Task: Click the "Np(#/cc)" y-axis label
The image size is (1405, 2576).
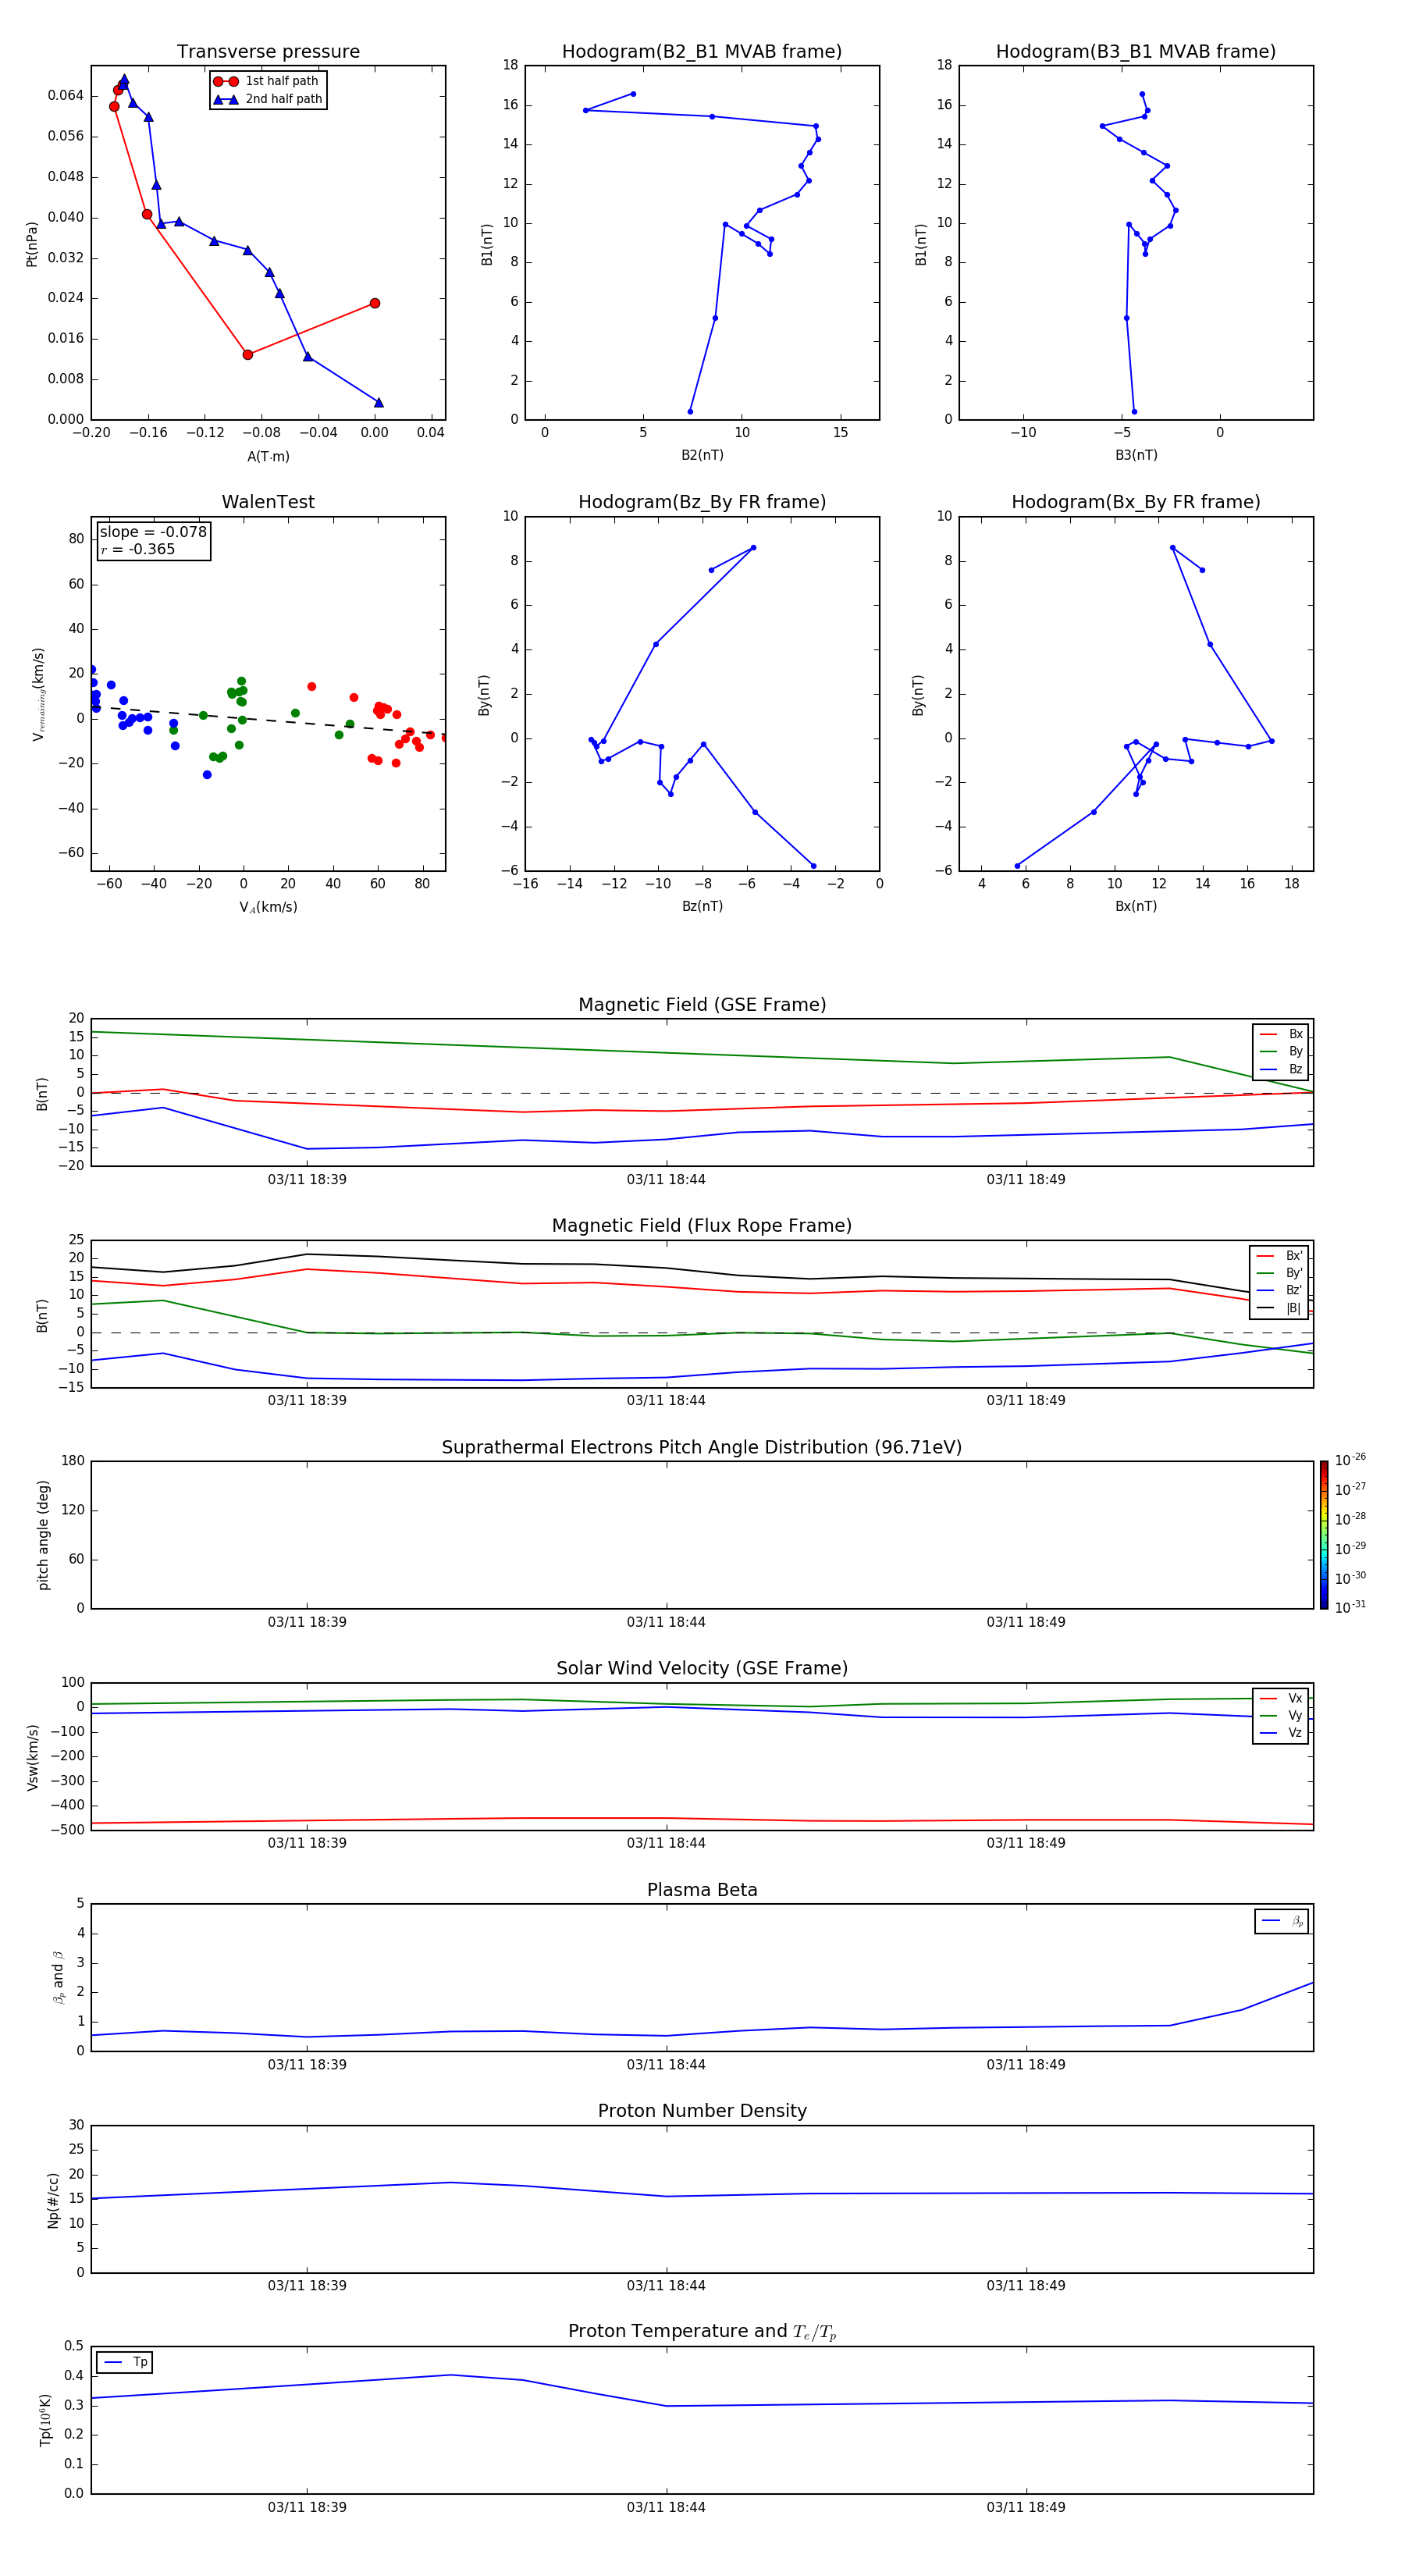Action: (53, 2199)
